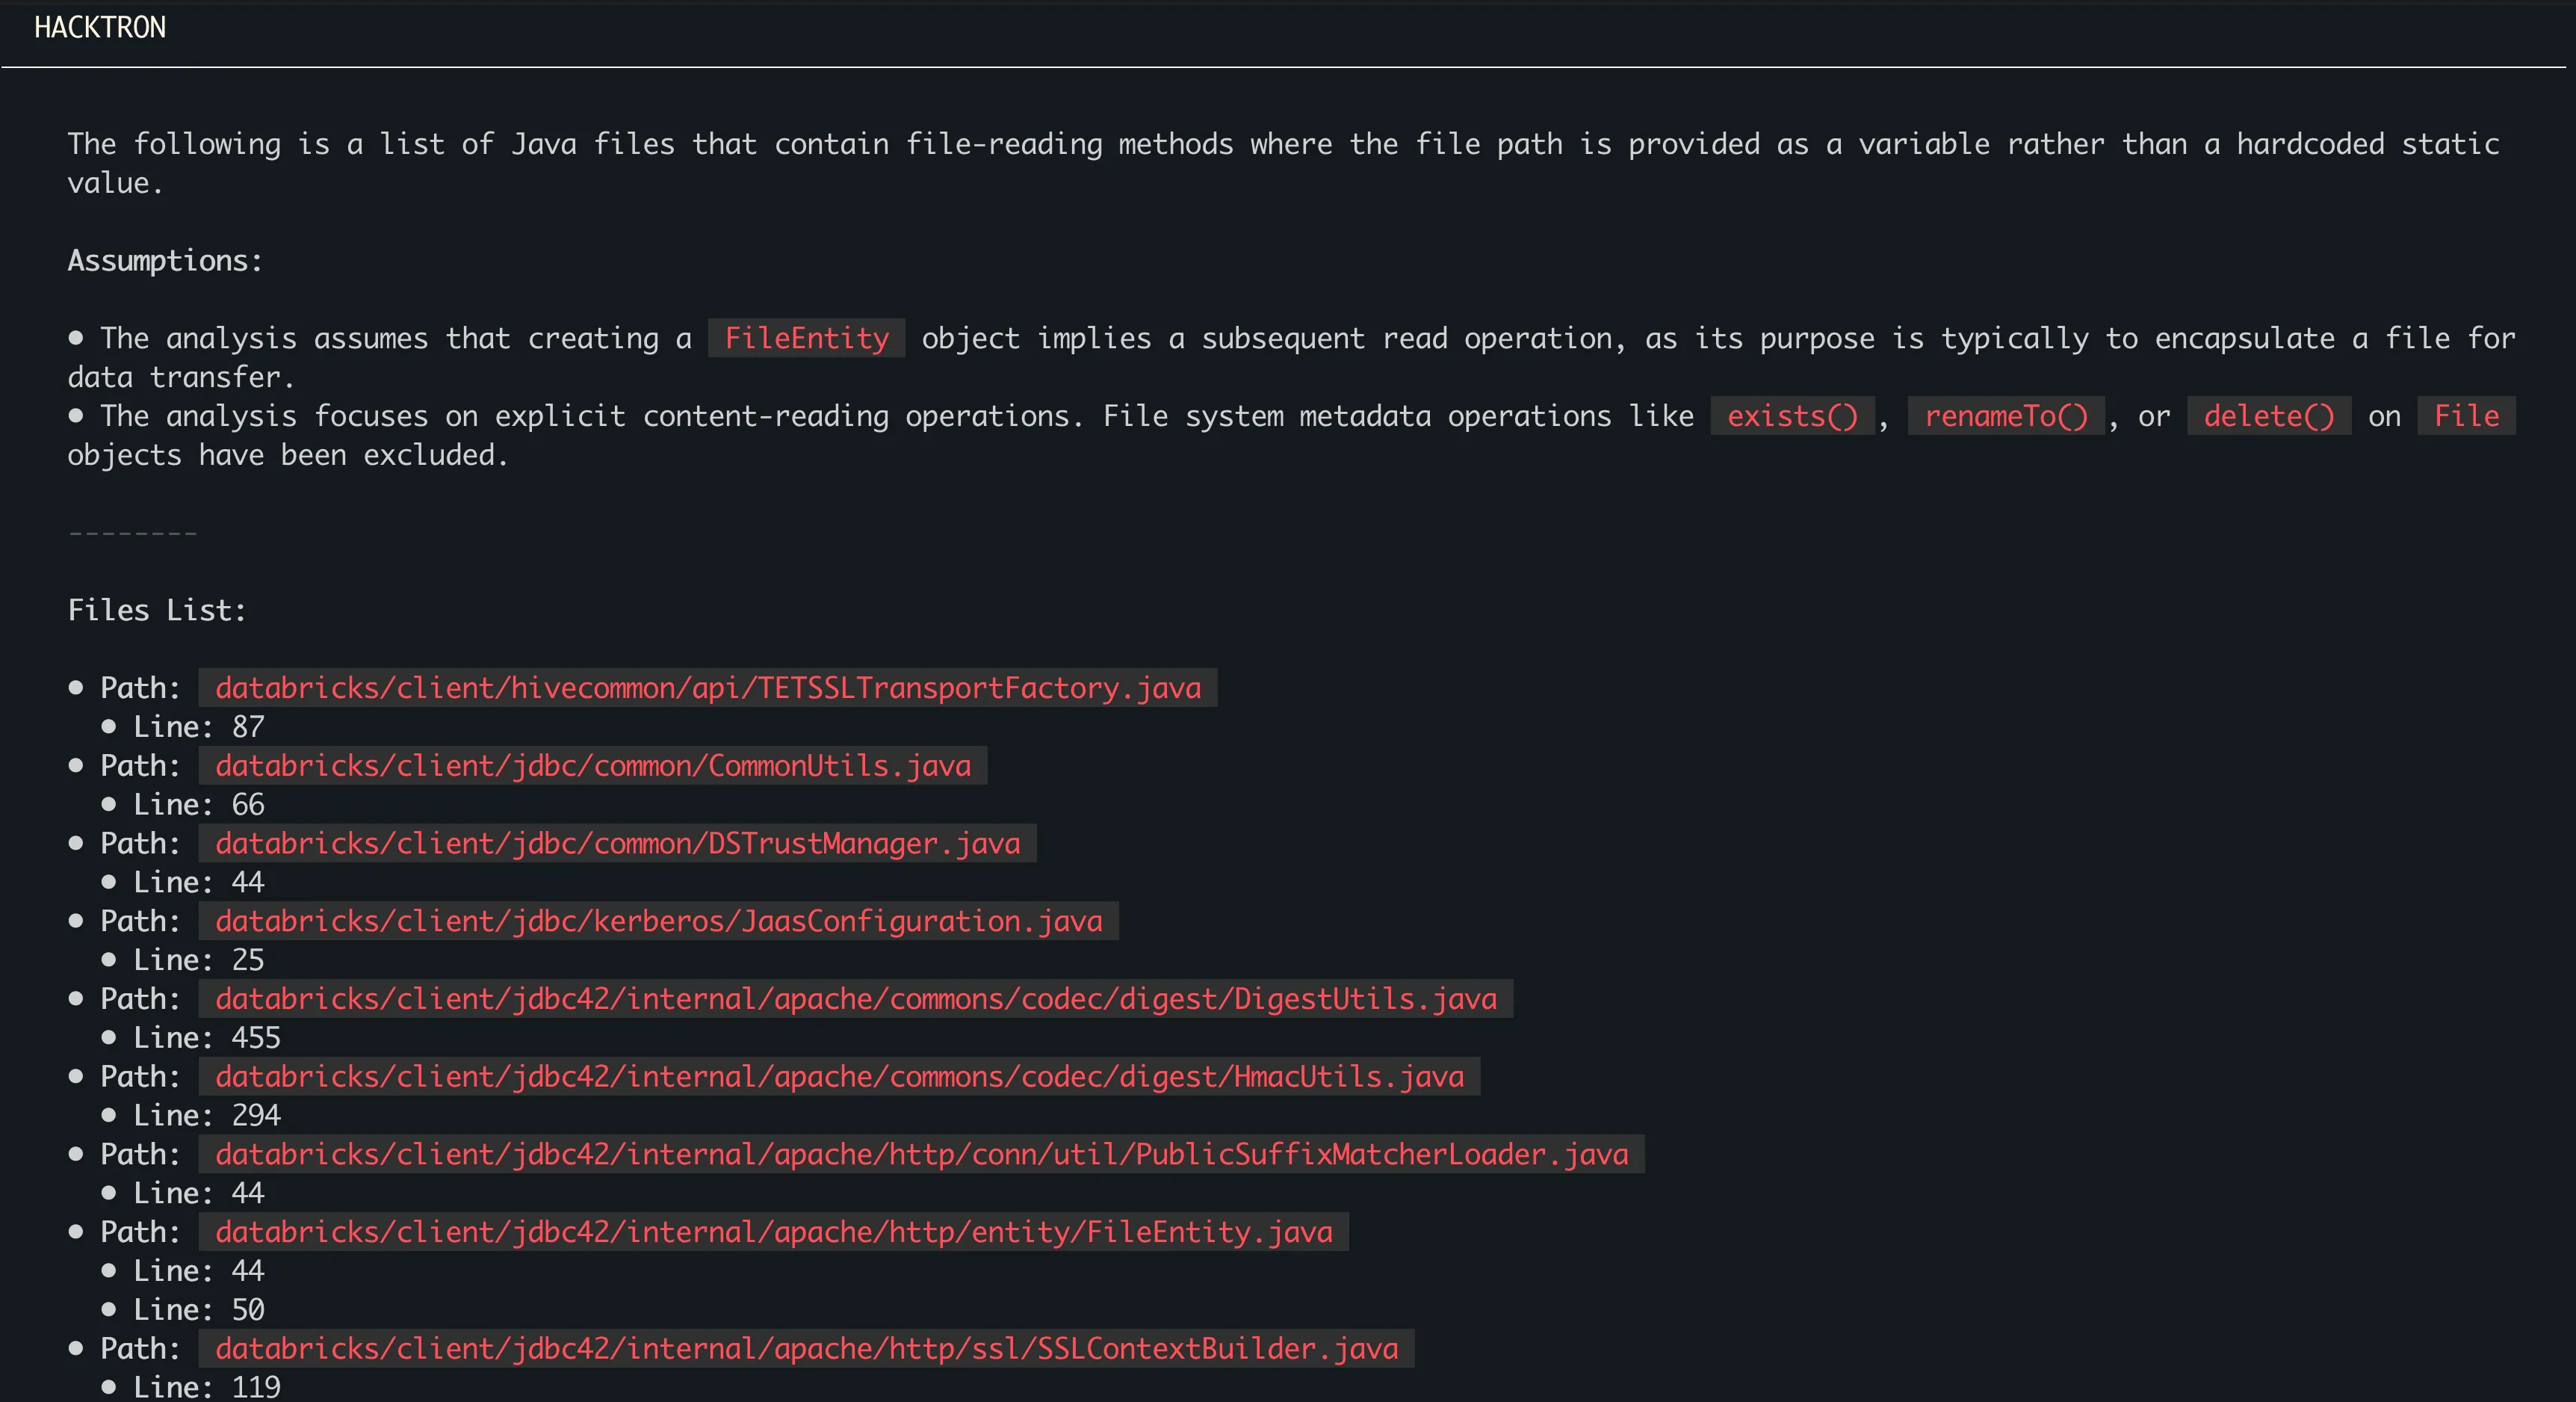Click the exists() code tag
The height and width of the screenshot is (1402, 2576).
point(1791,416)
